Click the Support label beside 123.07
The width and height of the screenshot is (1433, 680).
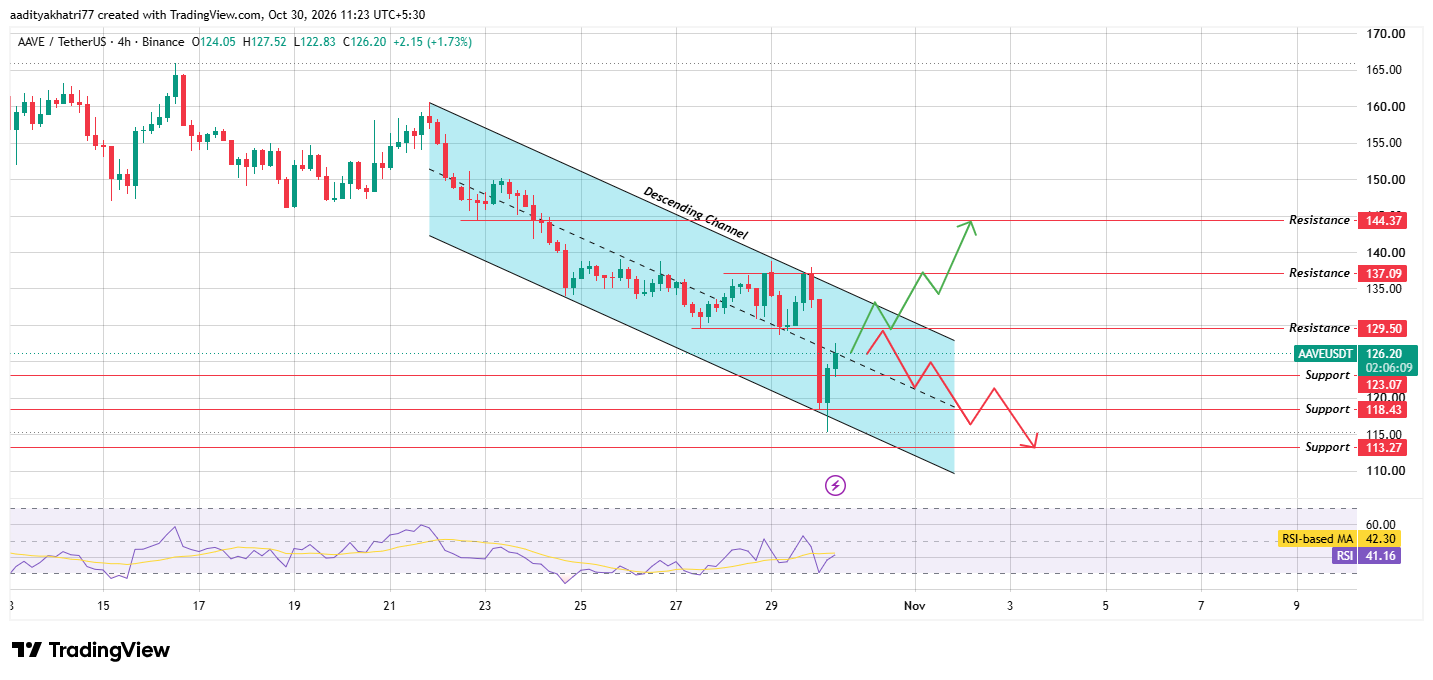pyautogui.click(x=1328, y=375)
